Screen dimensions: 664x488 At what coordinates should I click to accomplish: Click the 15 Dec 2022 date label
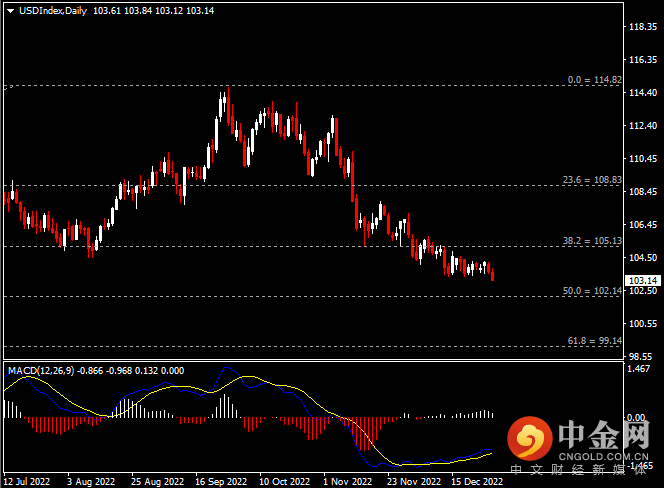click(474, 480)
